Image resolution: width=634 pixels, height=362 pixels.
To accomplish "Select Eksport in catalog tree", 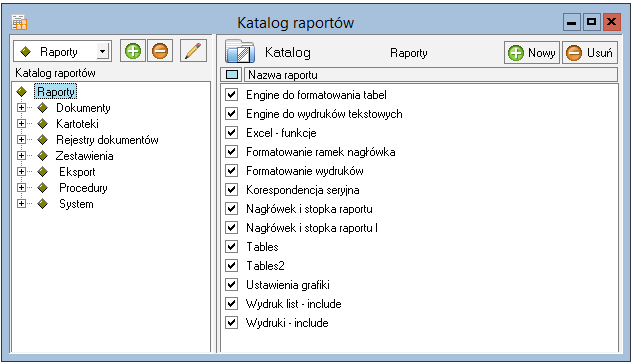I will [x=77, y=172].
